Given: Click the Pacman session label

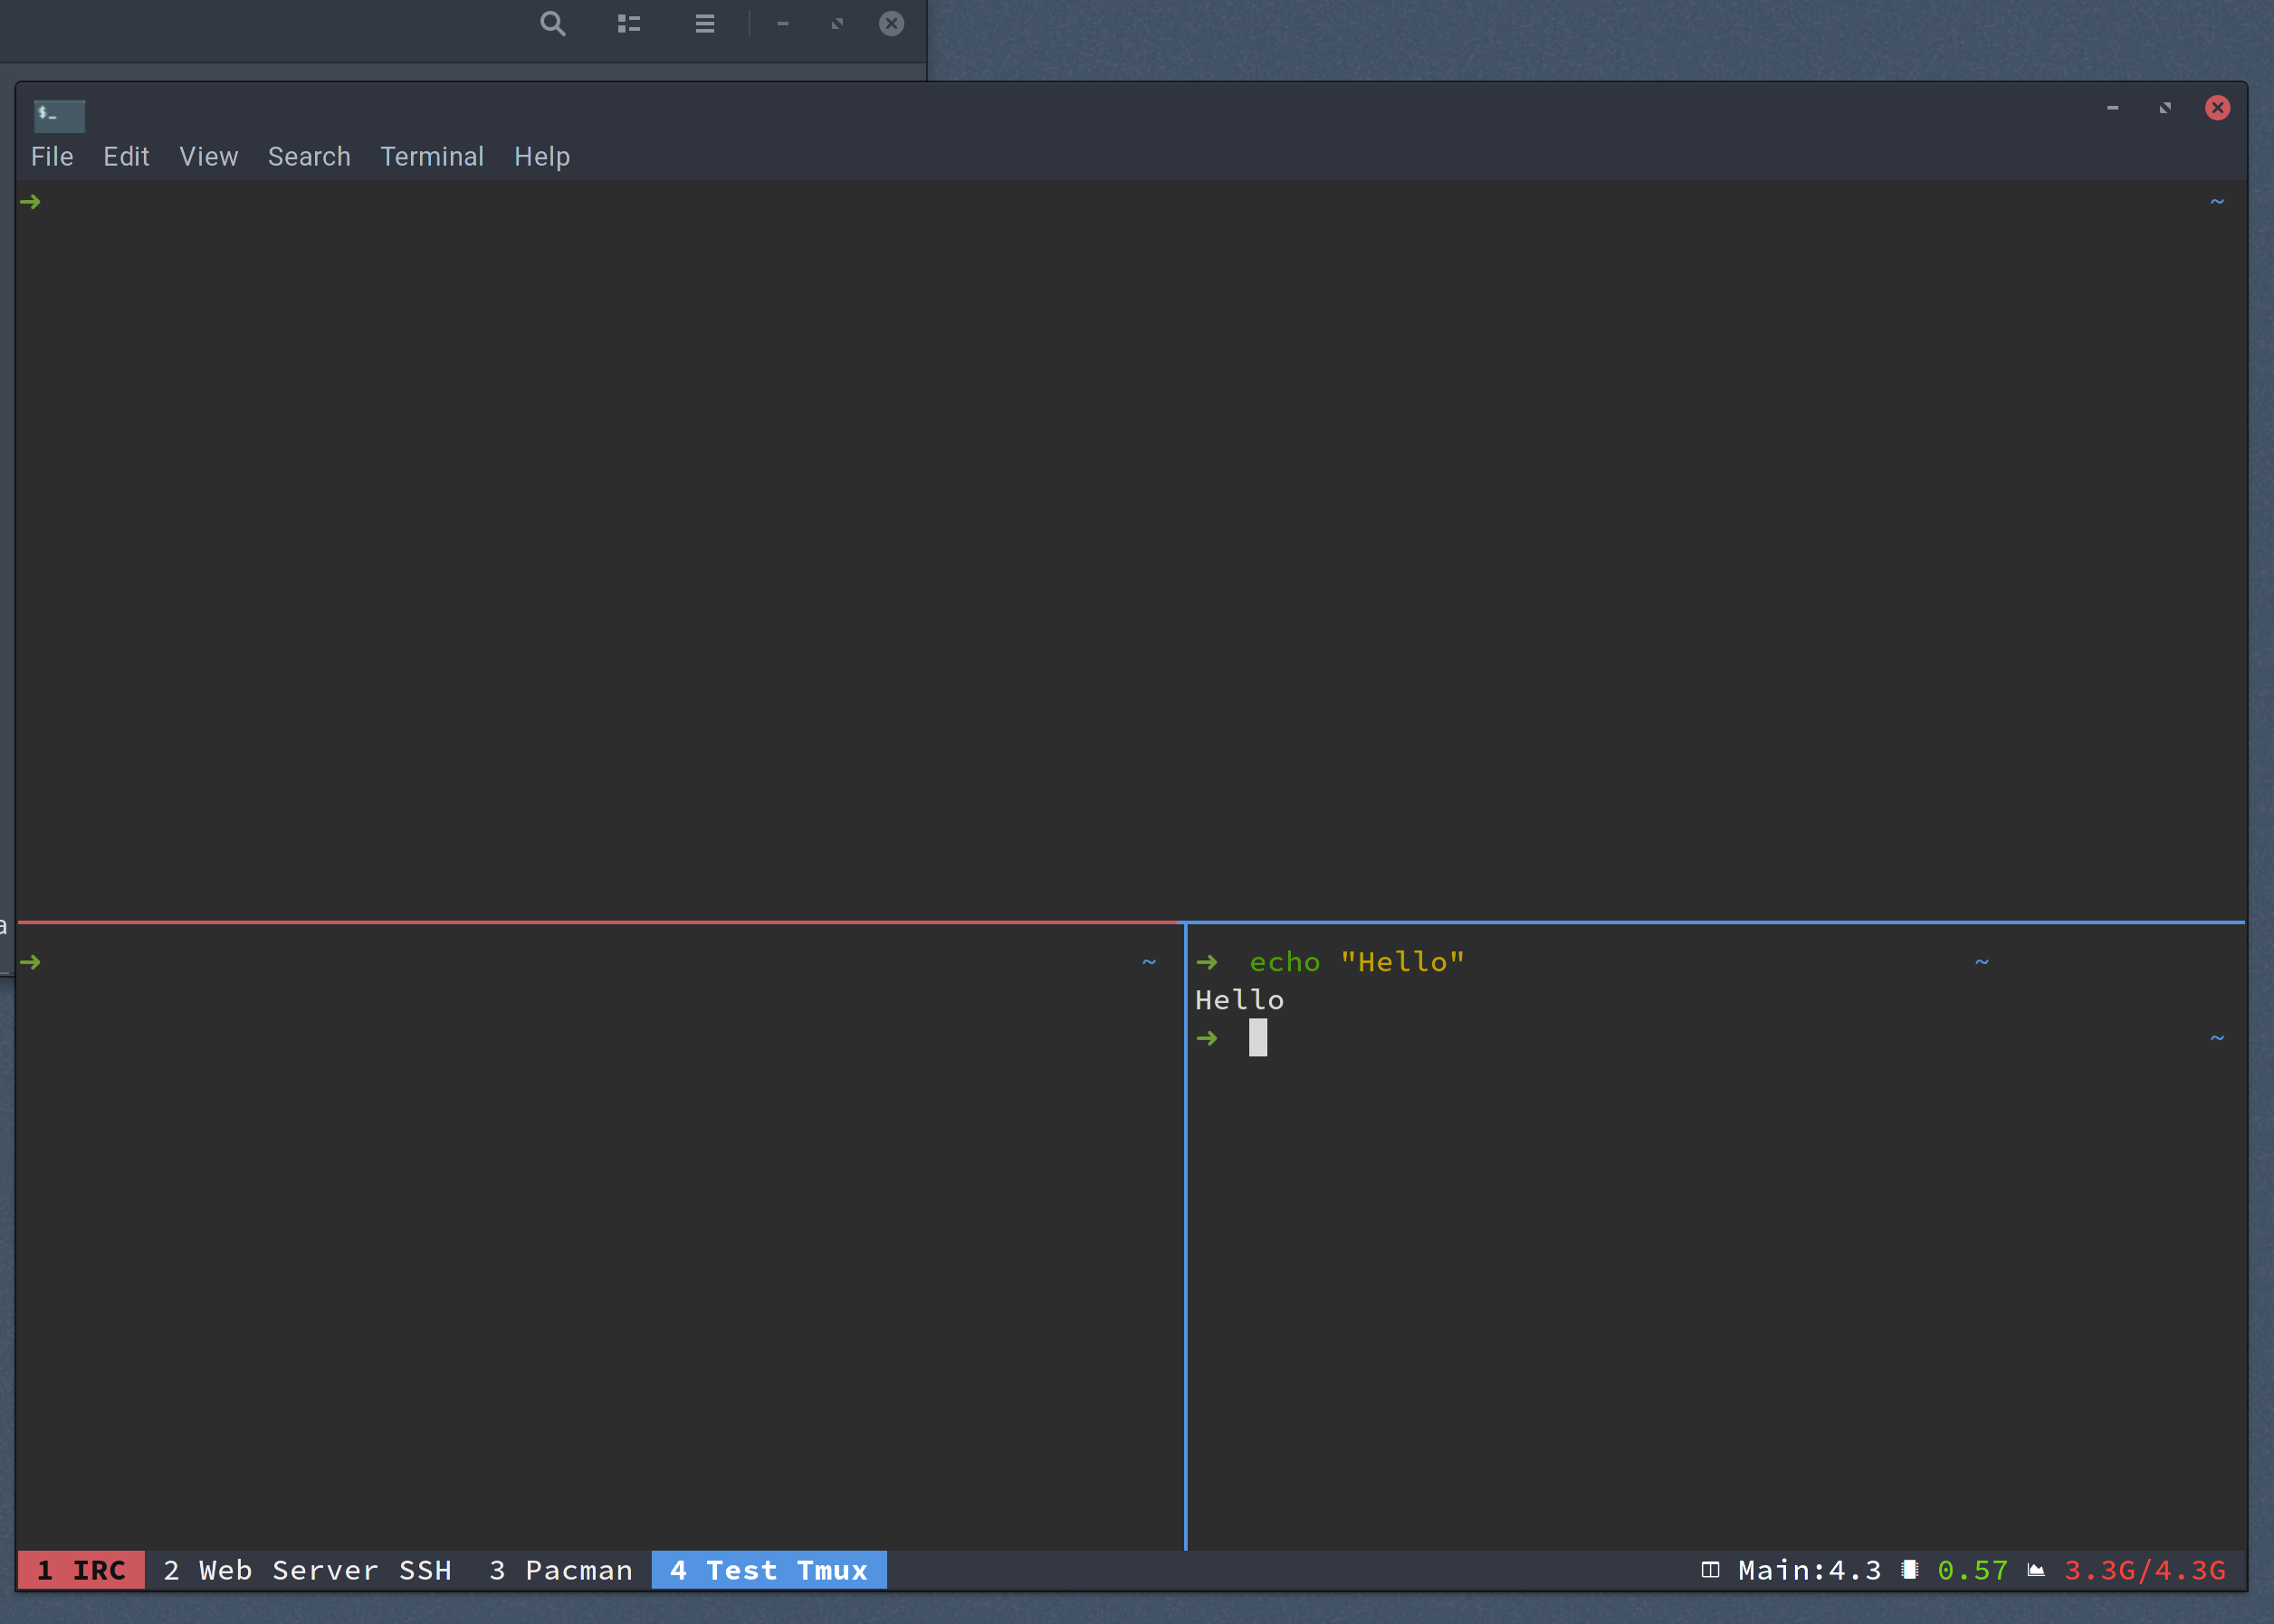Looking at the screenshot, I should (552, 1570).
